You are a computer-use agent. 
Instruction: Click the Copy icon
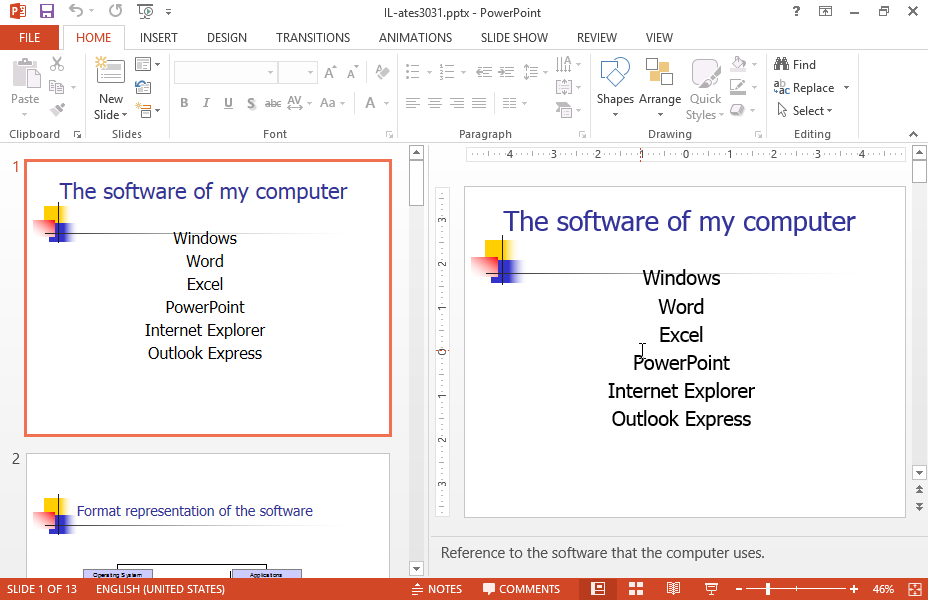coord(57,87)
